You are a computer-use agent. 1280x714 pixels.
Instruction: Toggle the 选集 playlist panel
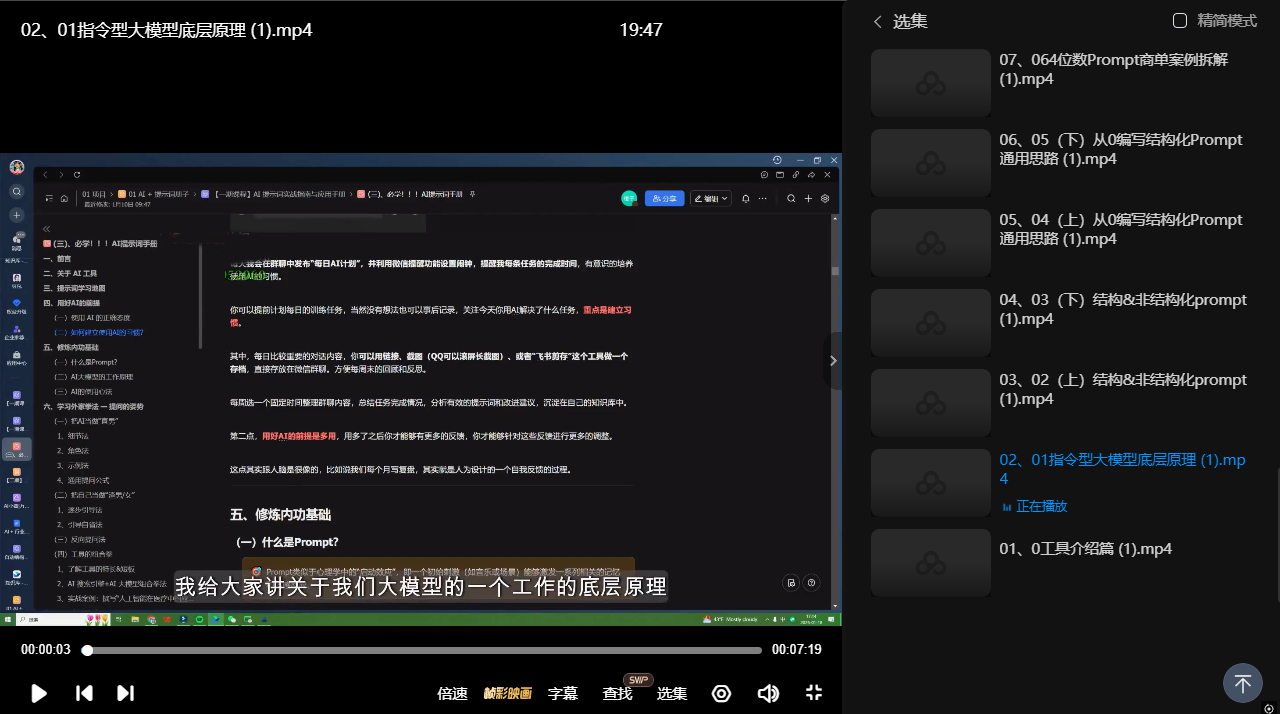pos(672,693)
